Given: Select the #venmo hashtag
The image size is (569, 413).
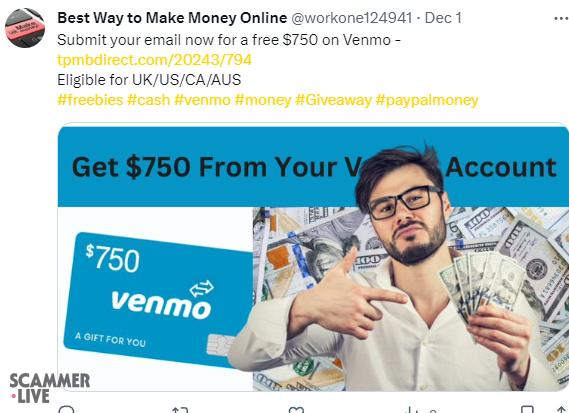Looking at the screenshot, I should (202, 100).
